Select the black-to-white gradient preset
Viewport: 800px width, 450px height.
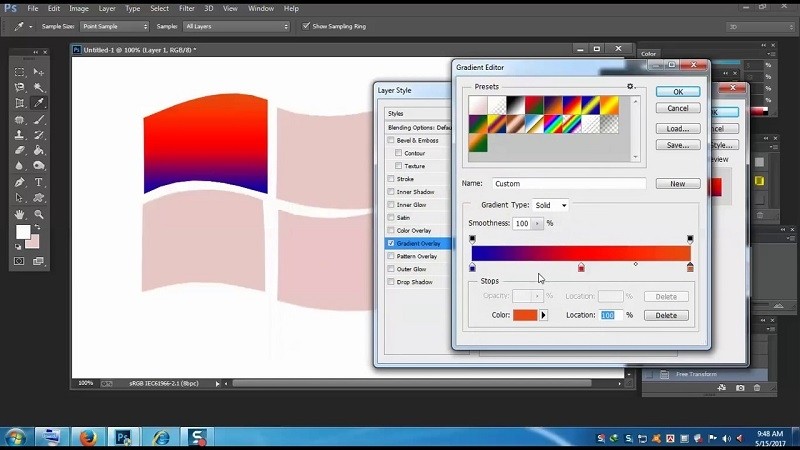(x=516, y=106)
